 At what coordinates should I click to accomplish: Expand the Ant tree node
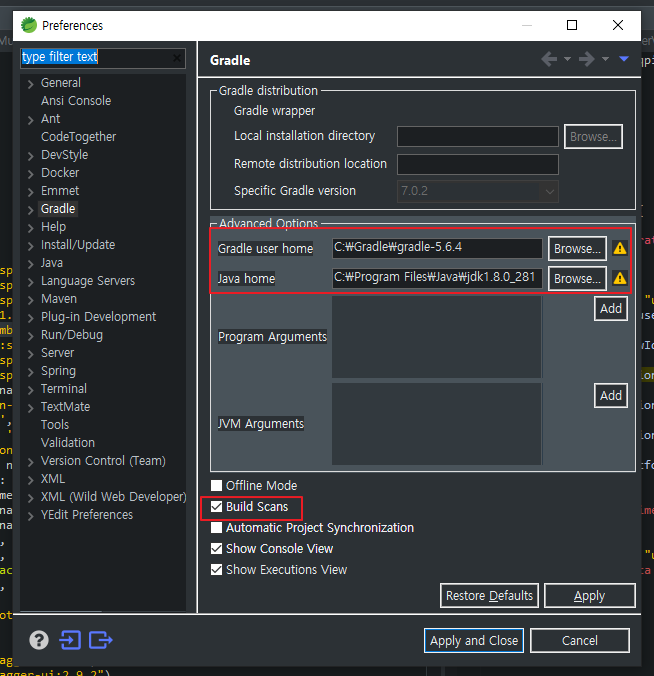(x=31, y=120)
